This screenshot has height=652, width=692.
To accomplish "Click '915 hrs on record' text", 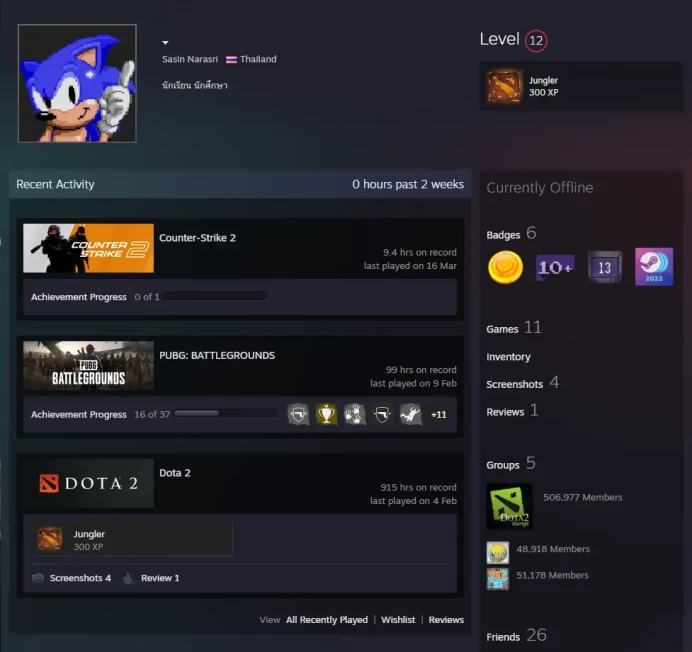I will (x=418, y=487).
